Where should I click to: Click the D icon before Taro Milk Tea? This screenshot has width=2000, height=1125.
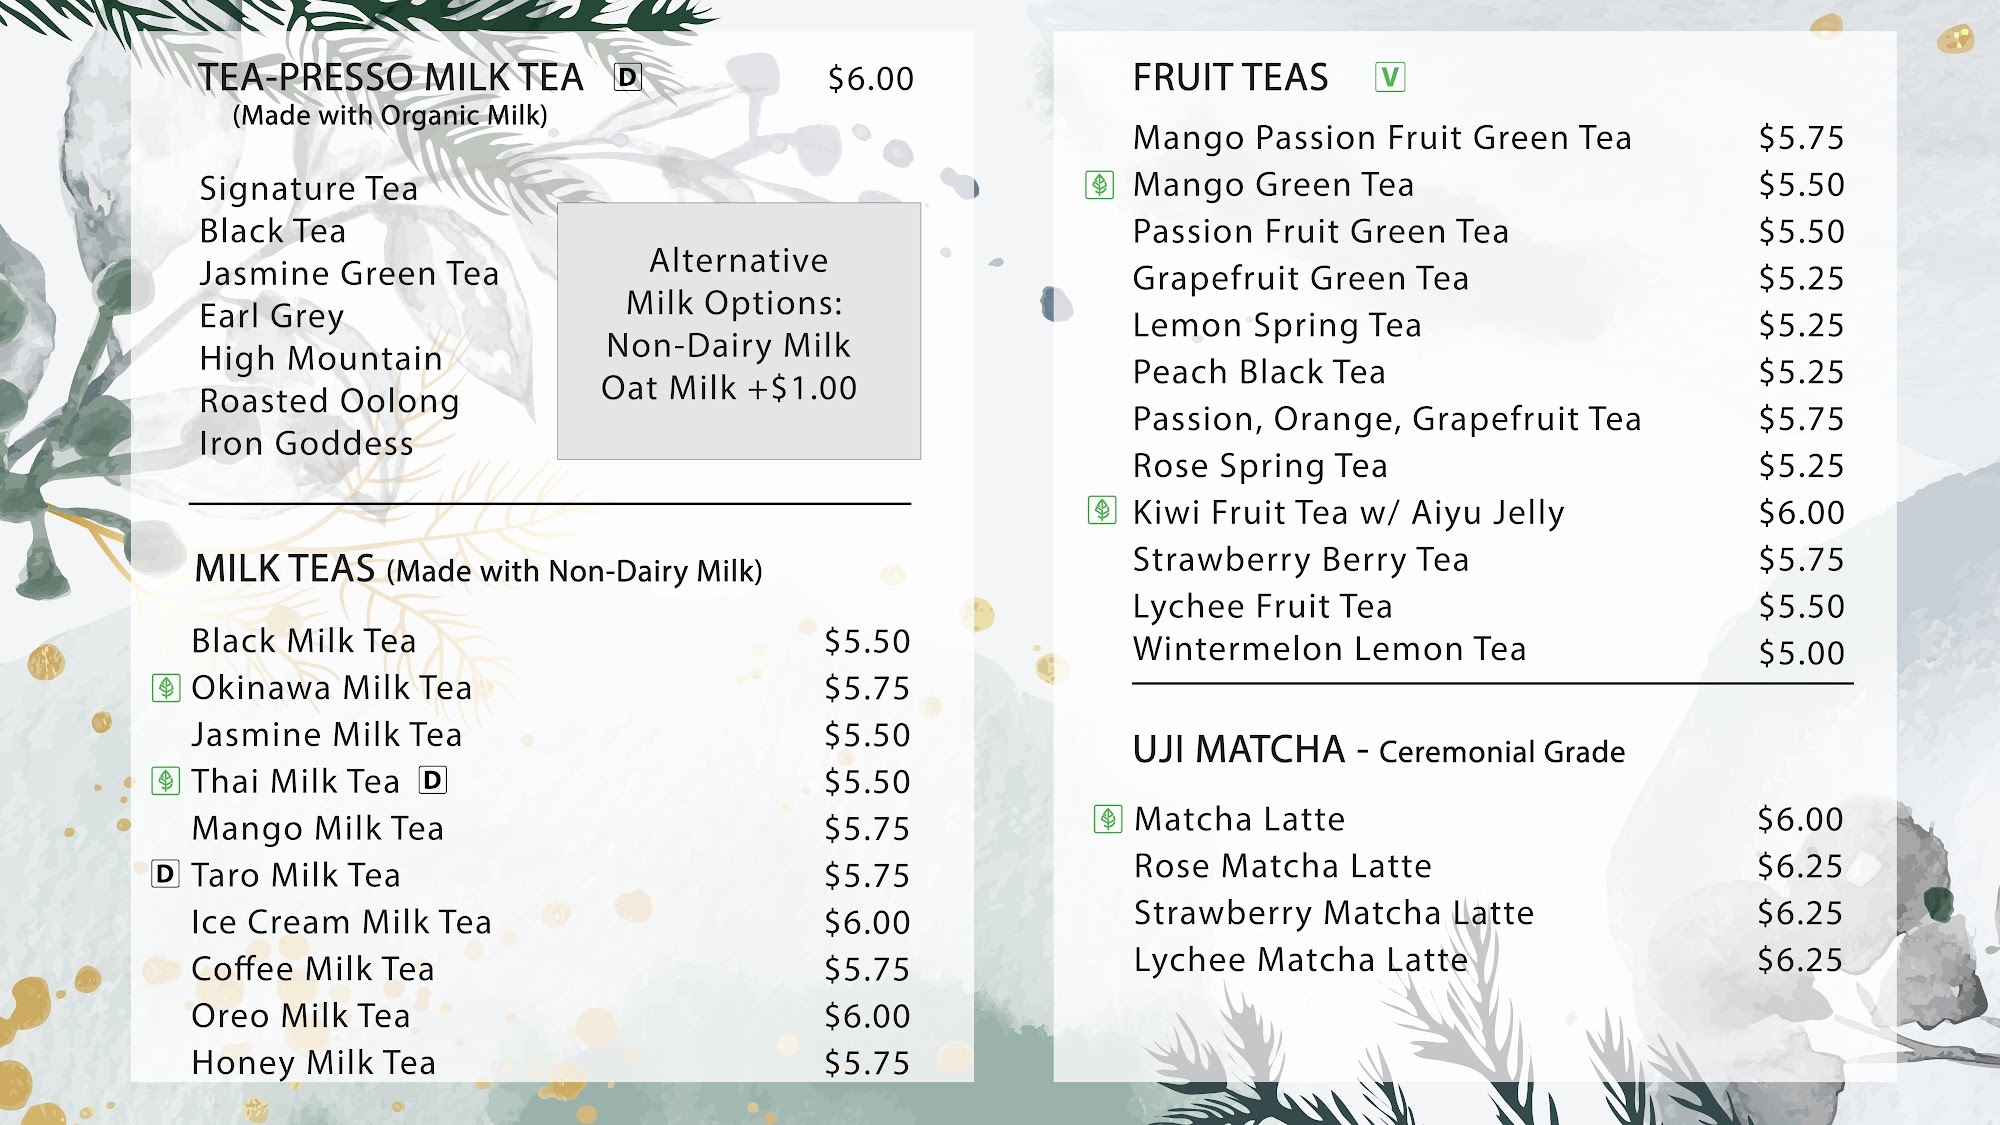(x=165, y=875)
